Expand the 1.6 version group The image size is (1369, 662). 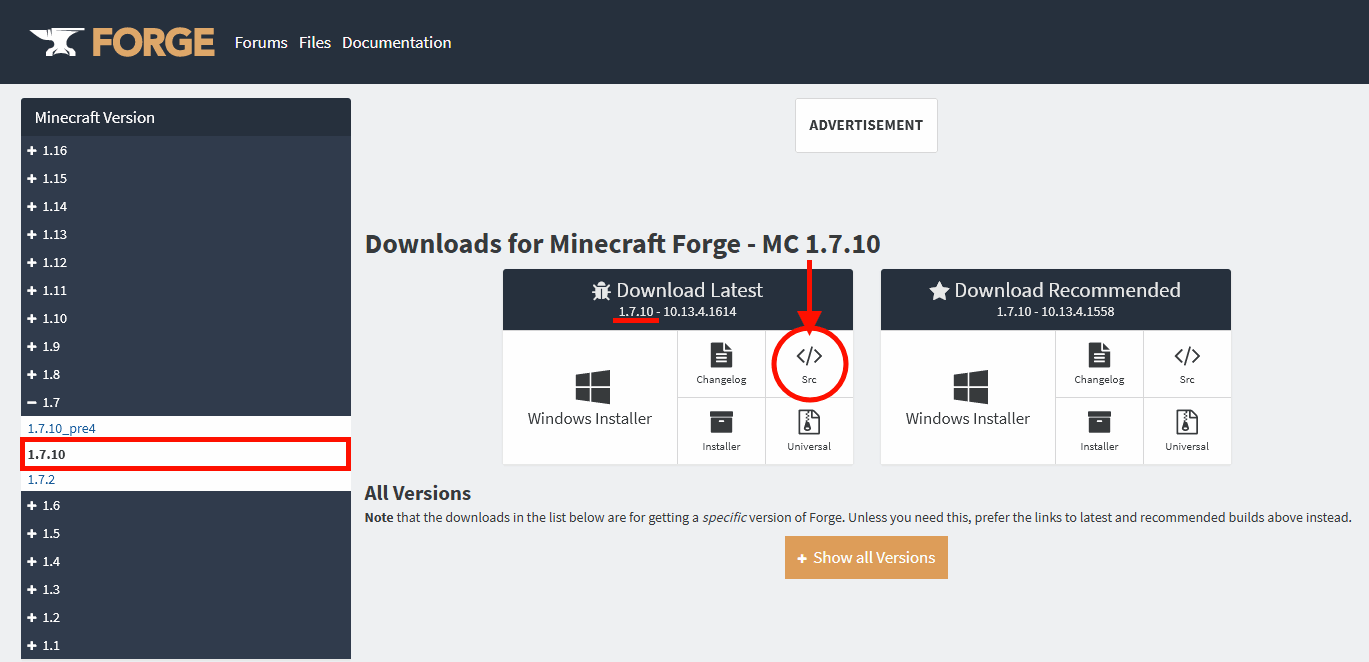[x=186, y=505]
